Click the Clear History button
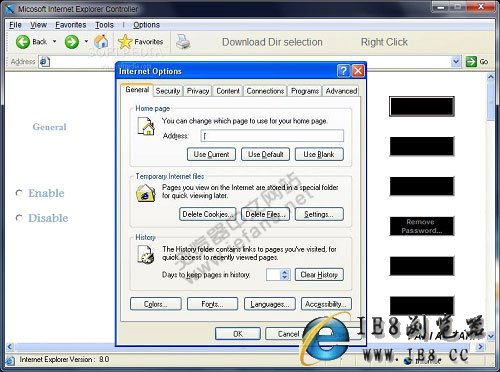The height and width of the screenshot is (372, 500). pyautogui.click(x=319, y=275)
